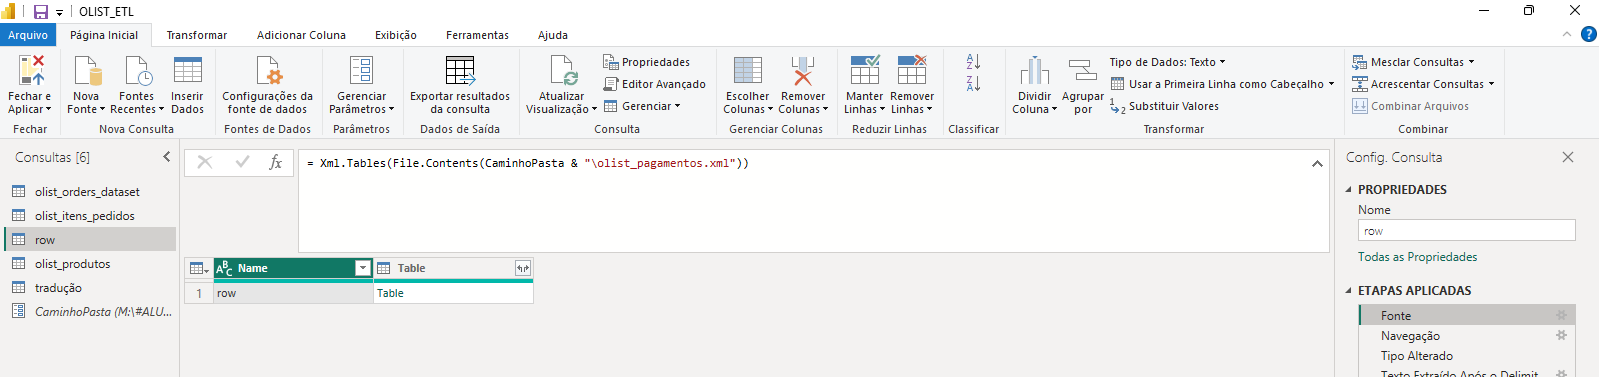
Task: Open the Arquivo tab
Action: point(28,35)
